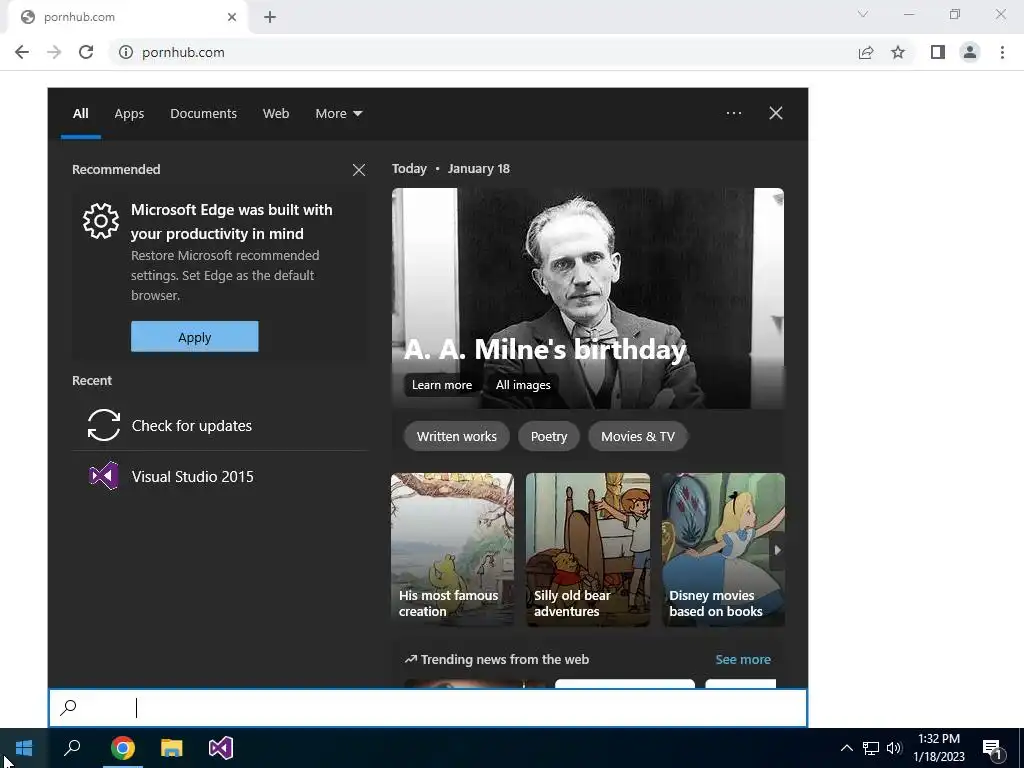The height and width of the screenshot is (768, 1024).
Task: Click the site information icon in address bar
Action: pos(125,52)
